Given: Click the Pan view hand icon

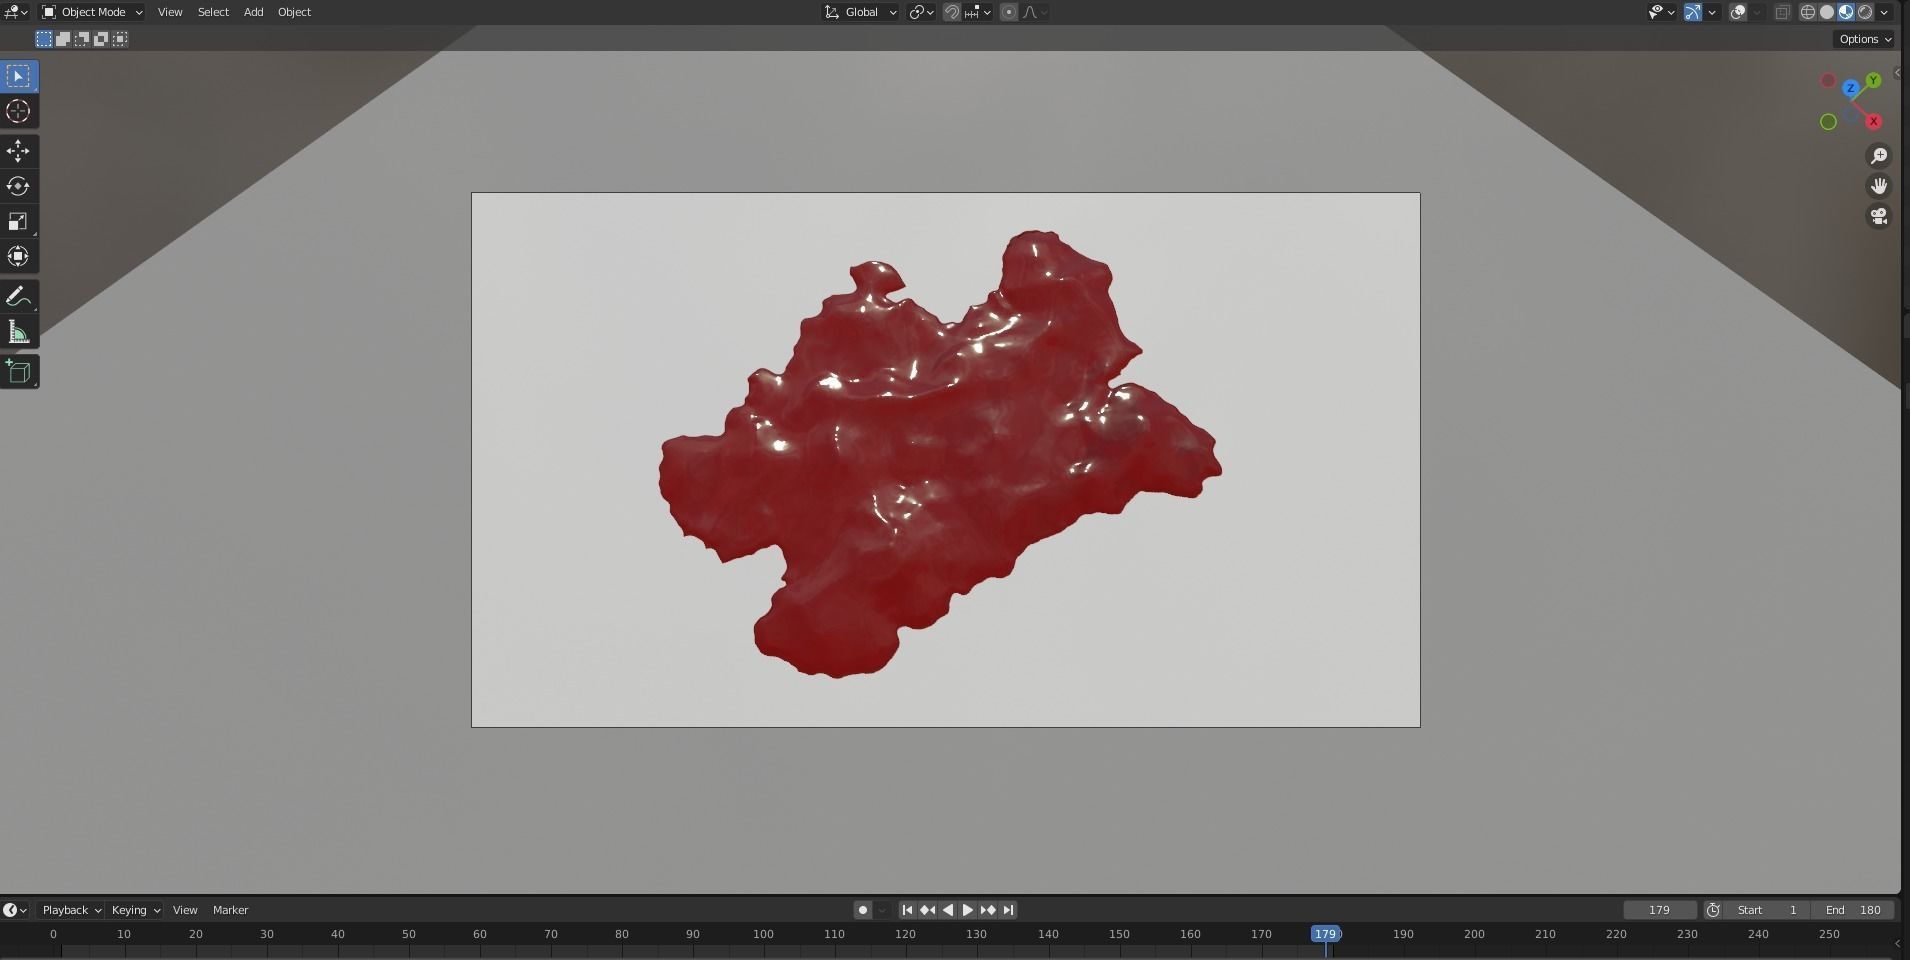Looking at the screenshot, I should tap(1879, 186).
